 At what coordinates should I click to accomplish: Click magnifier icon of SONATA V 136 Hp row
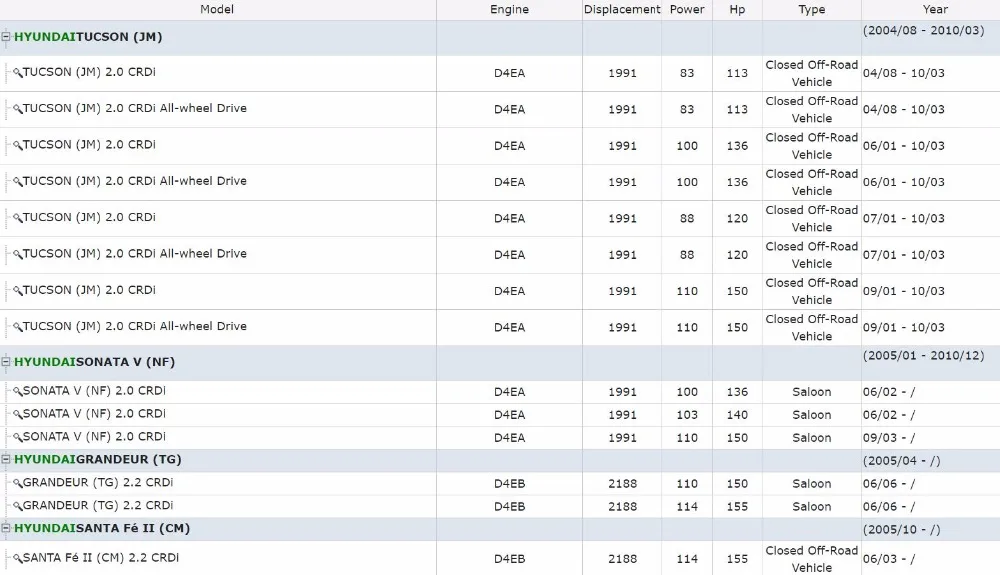pos(18,392)
